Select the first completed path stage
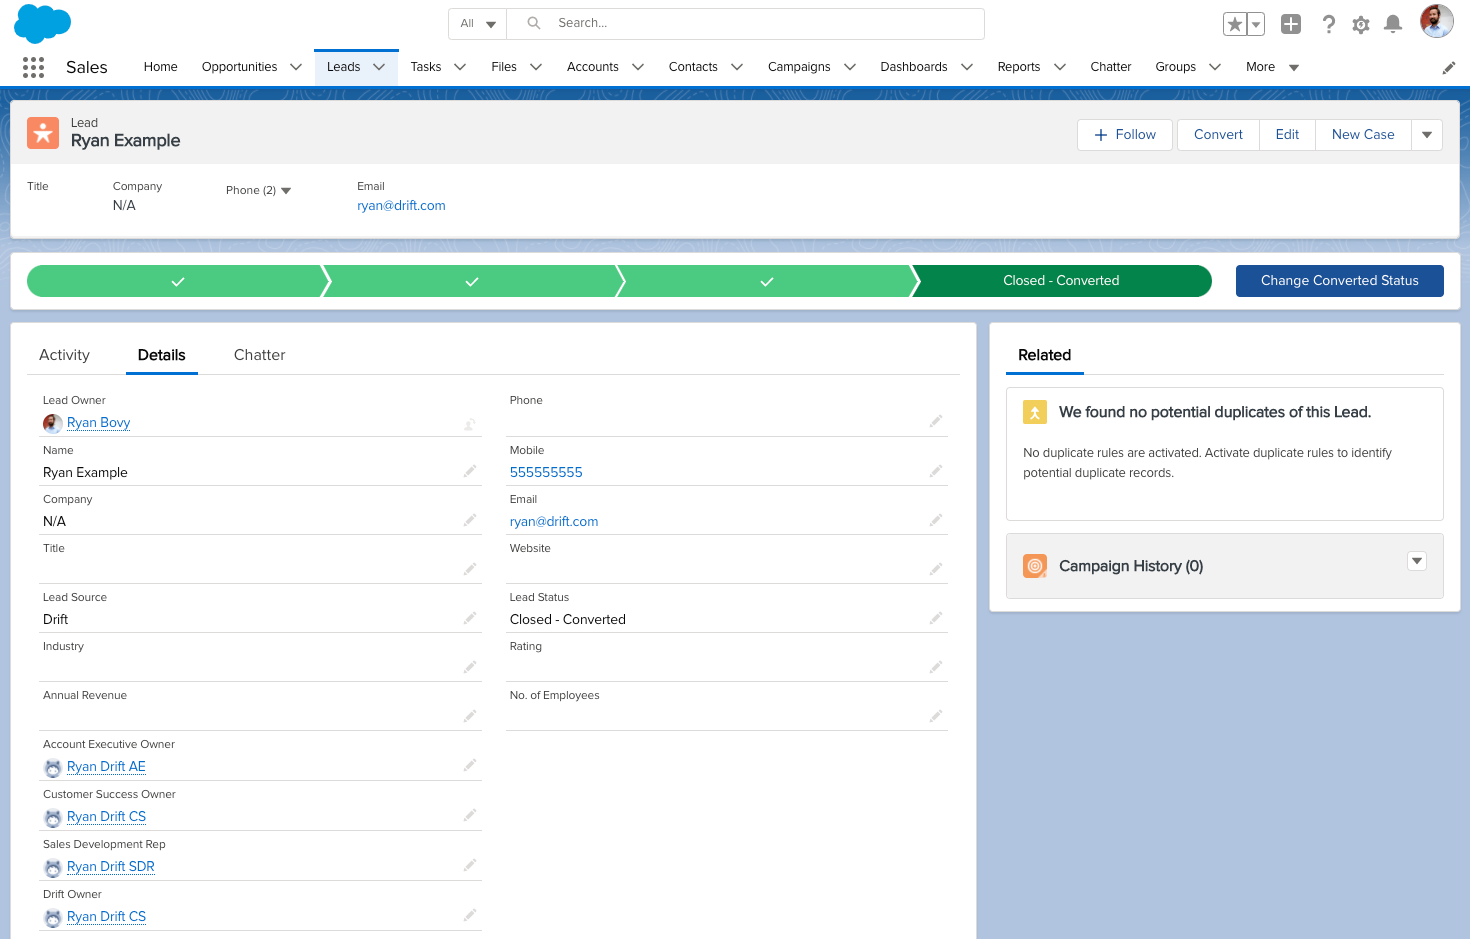This screenshot has width=1470, height=939. (177, 281)
